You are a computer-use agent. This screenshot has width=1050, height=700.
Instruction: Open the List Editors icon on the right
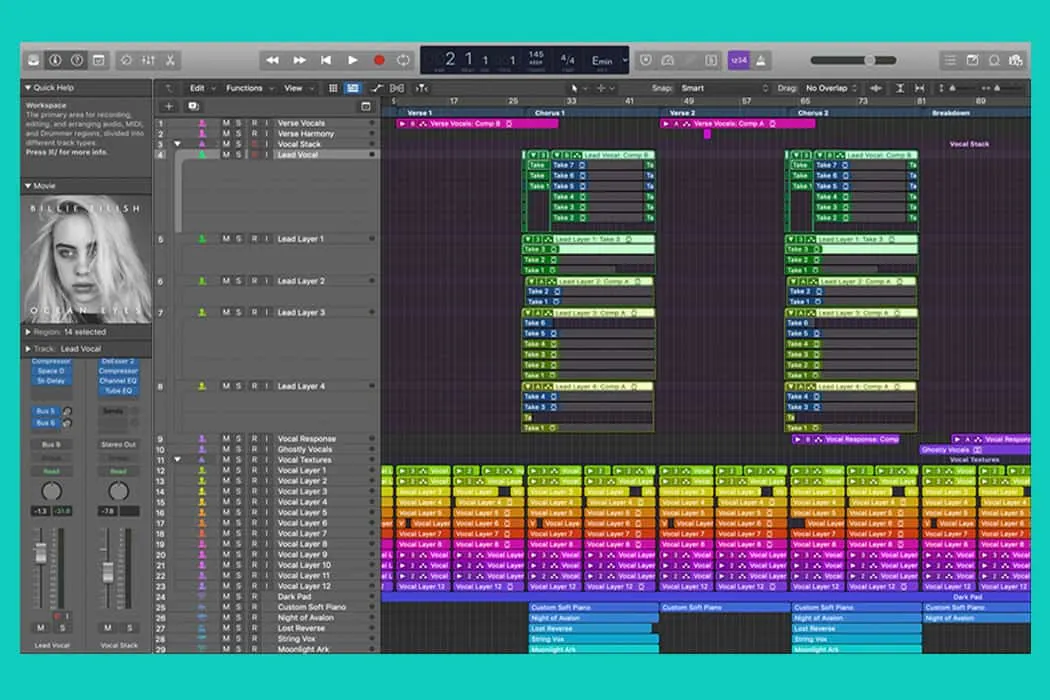click(x=952, y=60)
